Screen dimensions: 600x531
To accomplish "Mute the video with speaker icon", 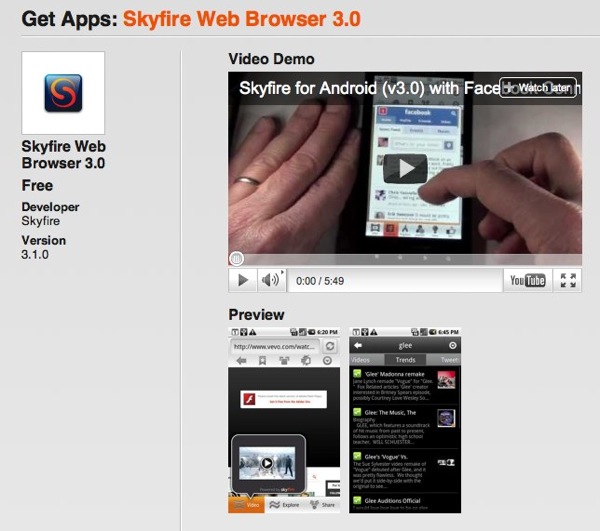I will coord(271,280).
